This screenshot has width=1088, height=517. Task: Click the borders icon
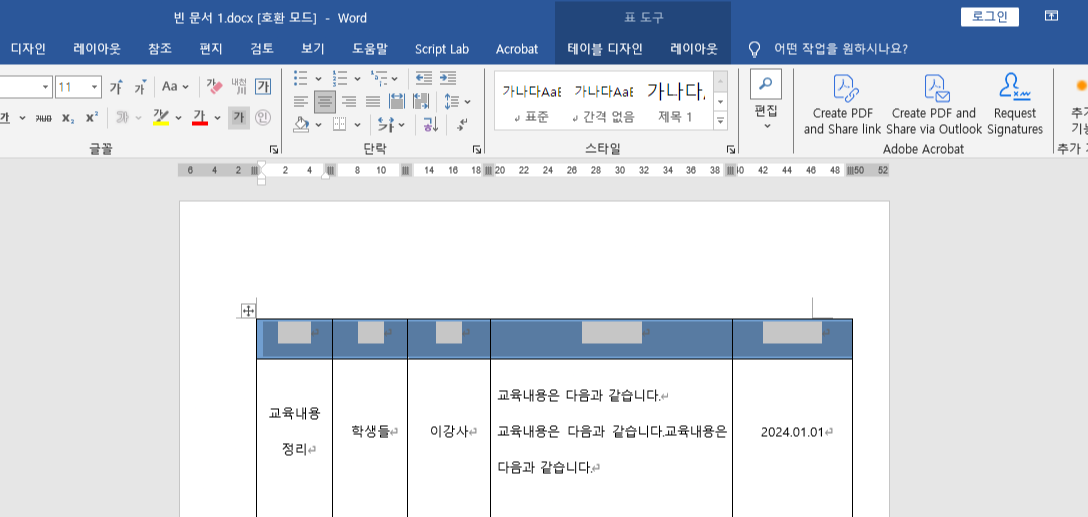[x=339, y=125]
